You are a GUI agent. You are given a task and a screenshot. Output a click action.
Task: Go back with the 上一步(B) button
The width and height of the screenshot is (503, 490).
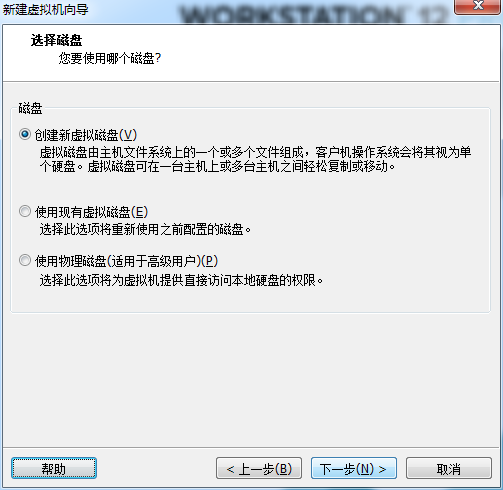[259, 468]
